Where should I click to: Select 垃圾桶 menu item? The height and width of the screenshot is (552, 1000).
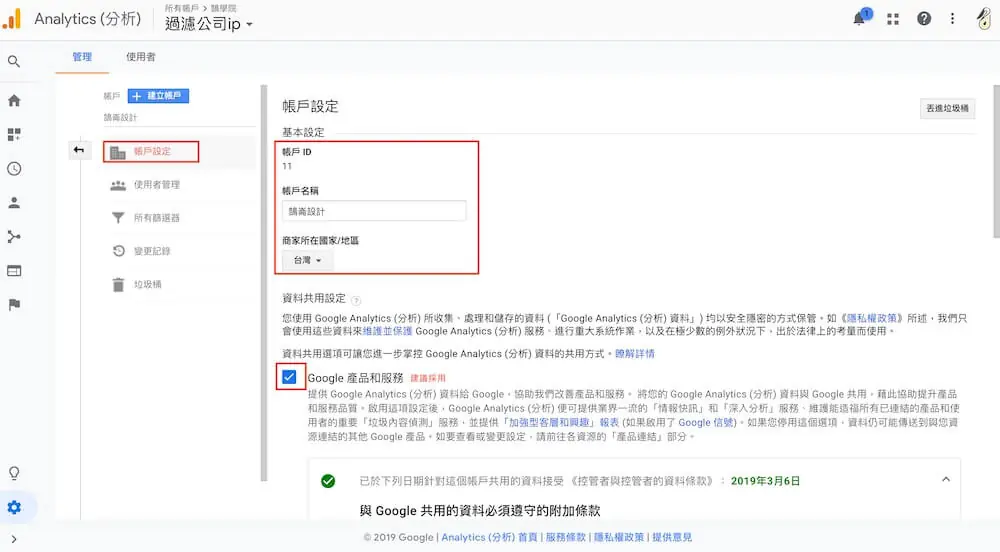click(147, 284)
